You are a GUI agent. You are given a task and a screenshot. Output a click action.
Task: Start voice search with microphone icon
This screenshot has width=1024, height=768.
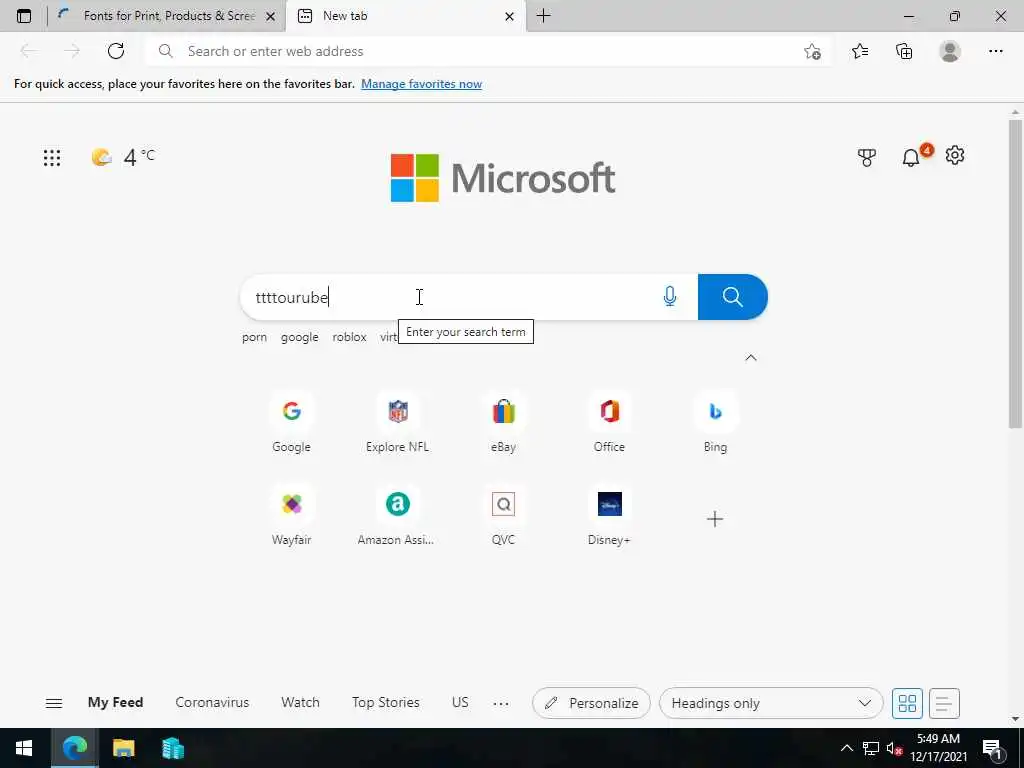[669, 296]
